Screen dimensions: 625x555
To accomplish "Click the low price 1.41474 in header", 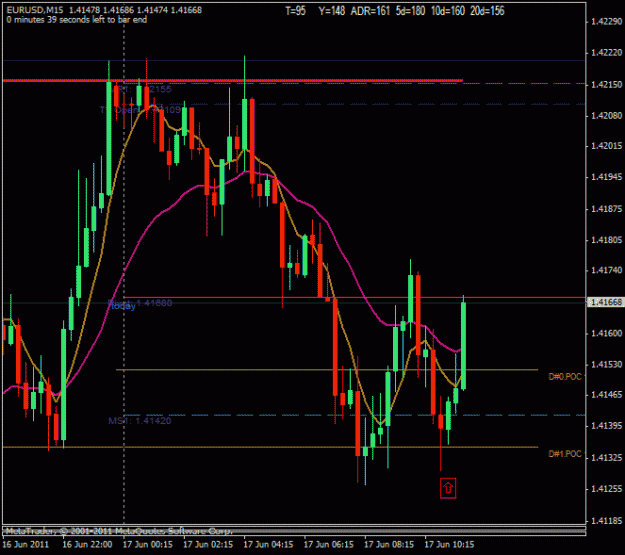I will (x=153, y=10).
